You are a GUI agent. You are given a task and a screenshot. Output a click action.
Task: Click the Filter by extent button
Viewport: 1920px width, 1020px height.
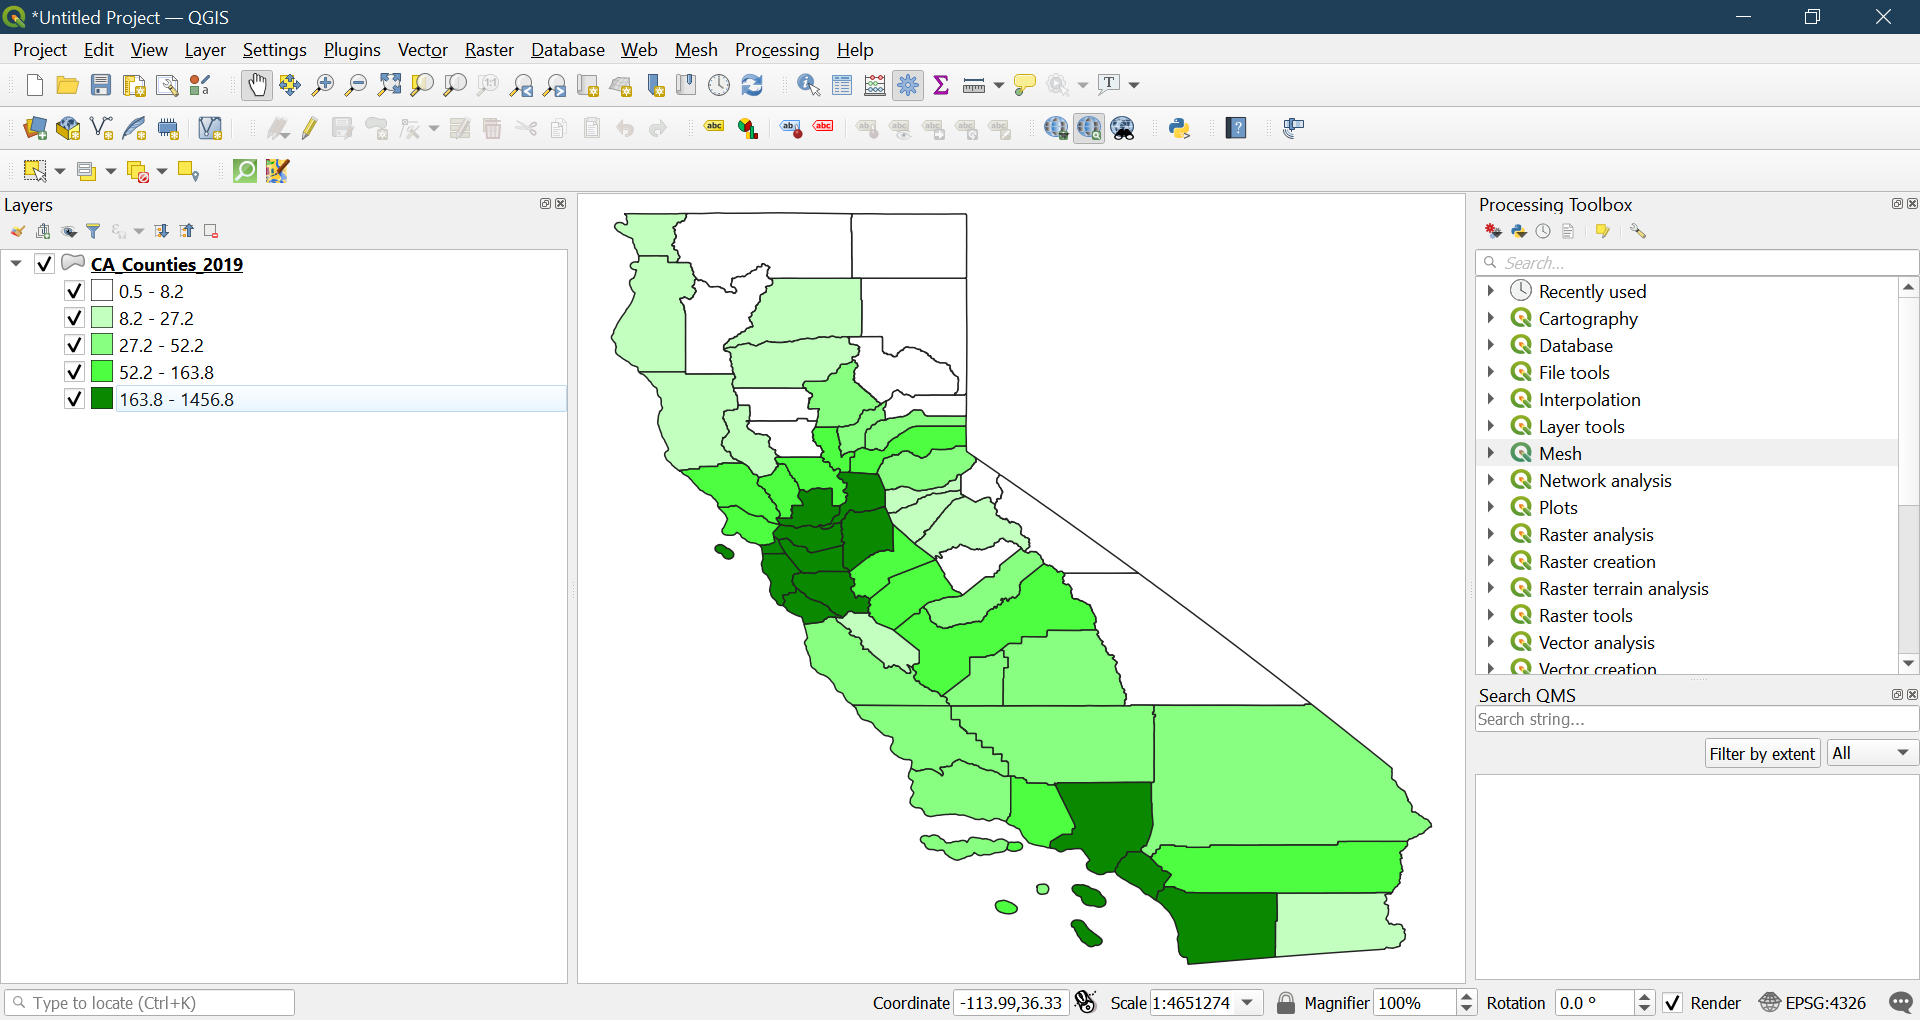(1761, 753)
